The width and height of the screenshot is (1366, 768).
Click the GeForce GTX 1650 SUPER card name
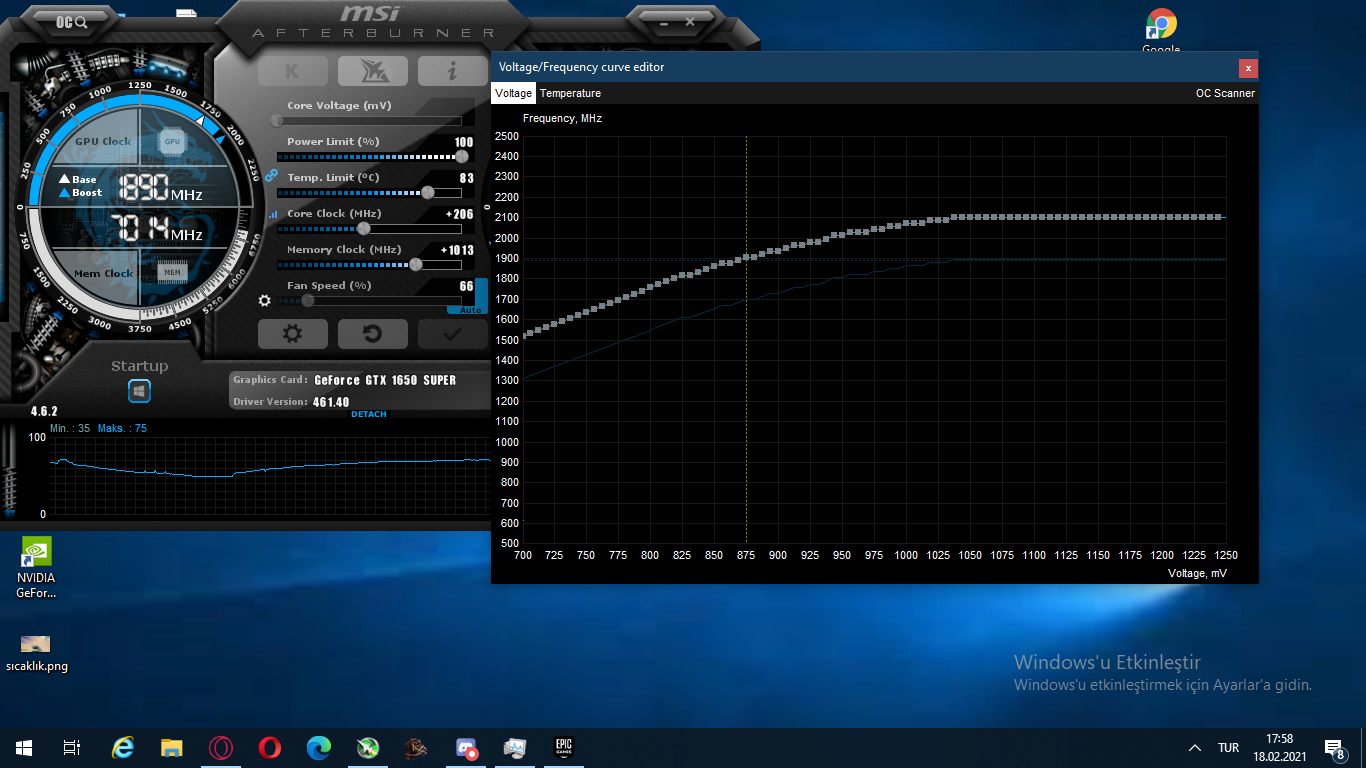(385, 380)
